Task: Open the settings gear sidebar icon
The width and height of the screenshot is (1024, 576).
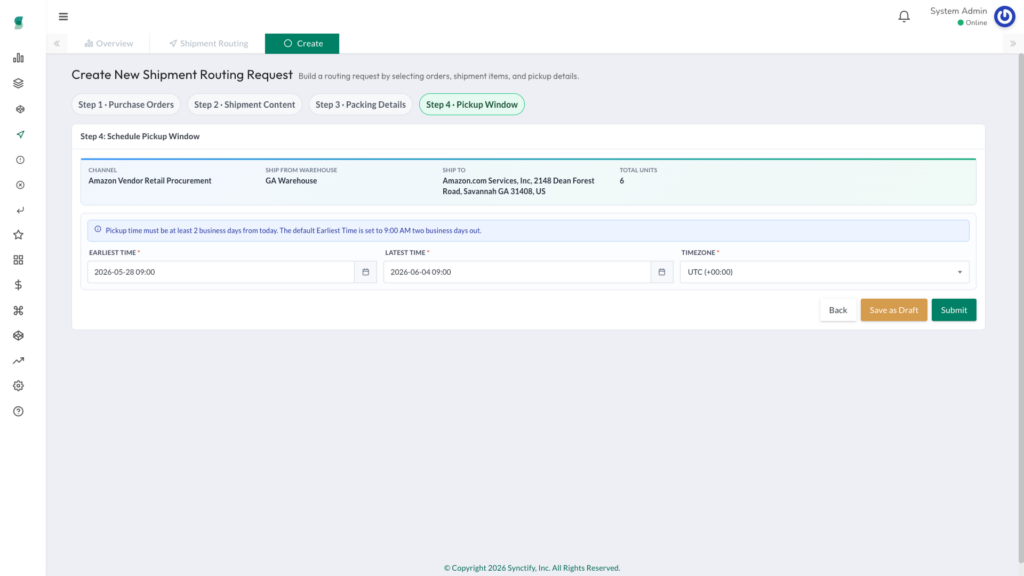Action: pos(18,386)
